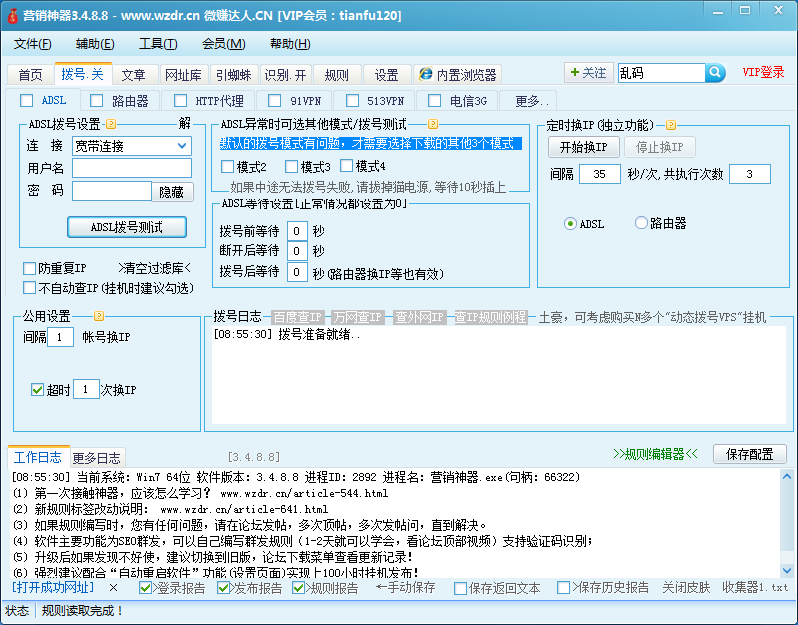Check the 模式3 option
Viewport: 798px width, 625px height.
pyautogui.click(x=292, y=167)
